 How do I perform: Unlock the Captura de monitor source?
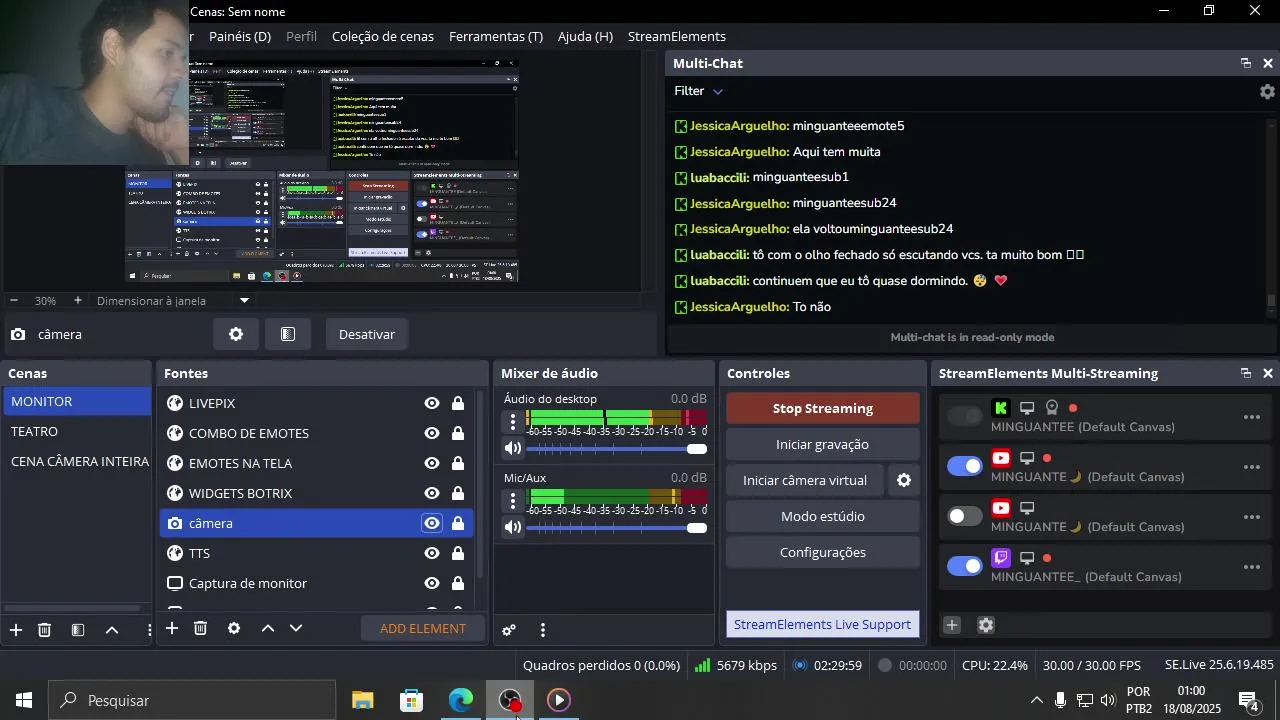[458, 583]
